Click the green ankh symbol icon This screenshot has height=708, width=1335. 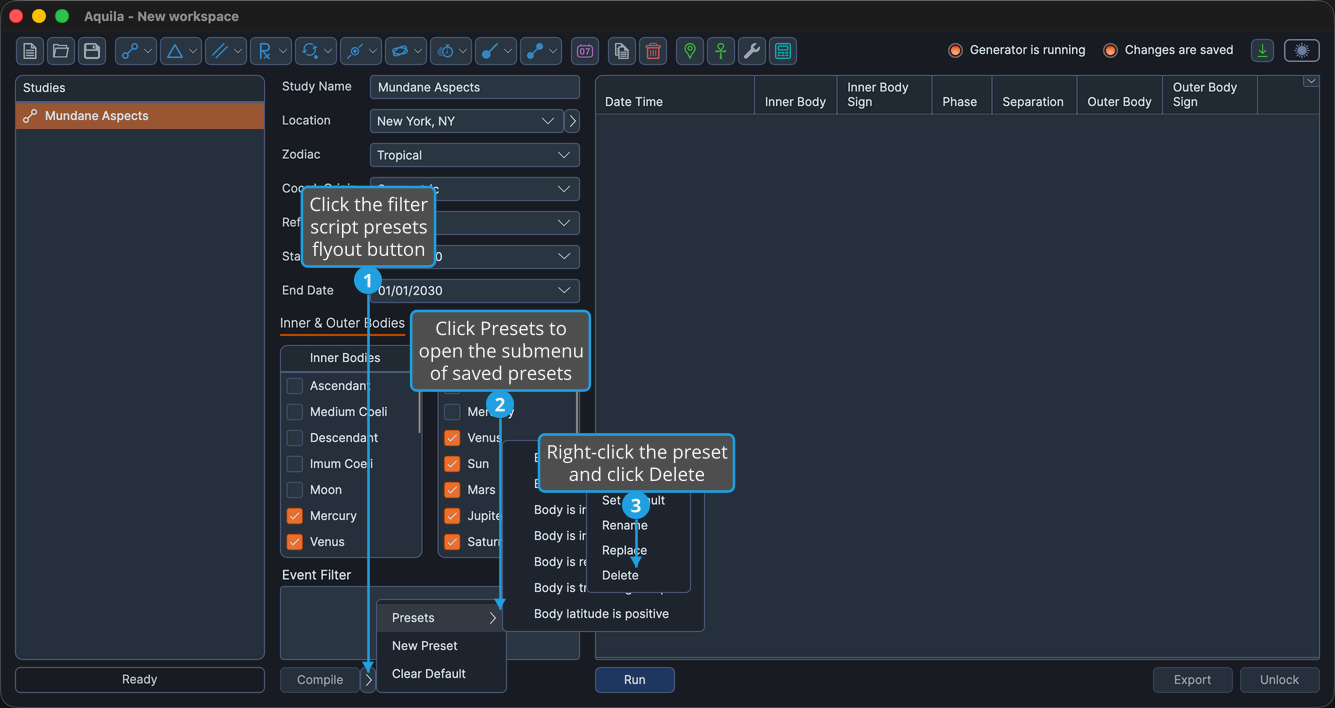(721, 51)
